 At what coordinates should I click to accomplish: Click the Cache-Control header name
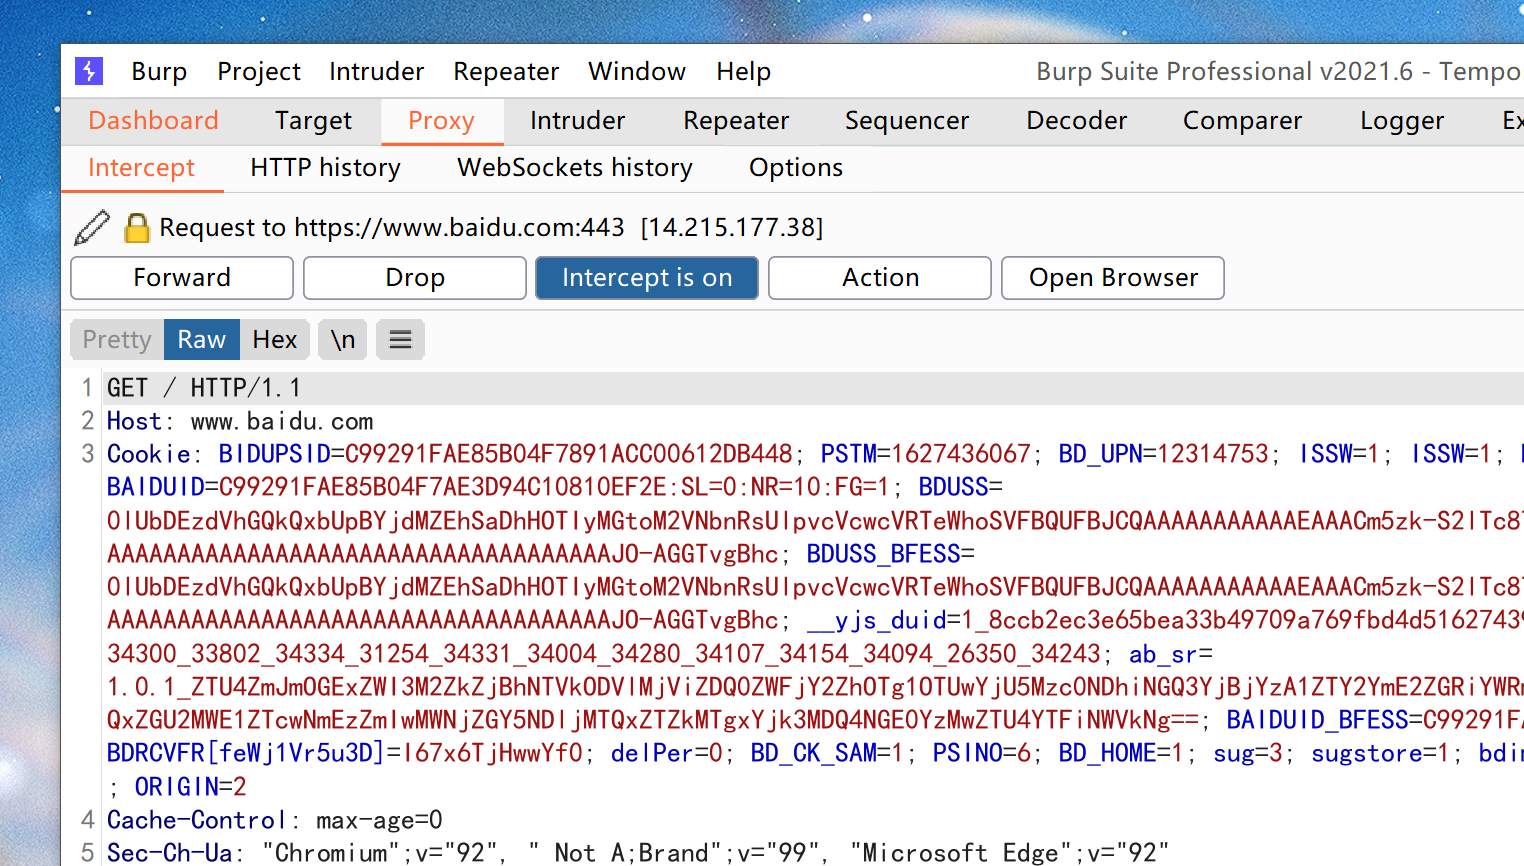[x=197, y=820]
